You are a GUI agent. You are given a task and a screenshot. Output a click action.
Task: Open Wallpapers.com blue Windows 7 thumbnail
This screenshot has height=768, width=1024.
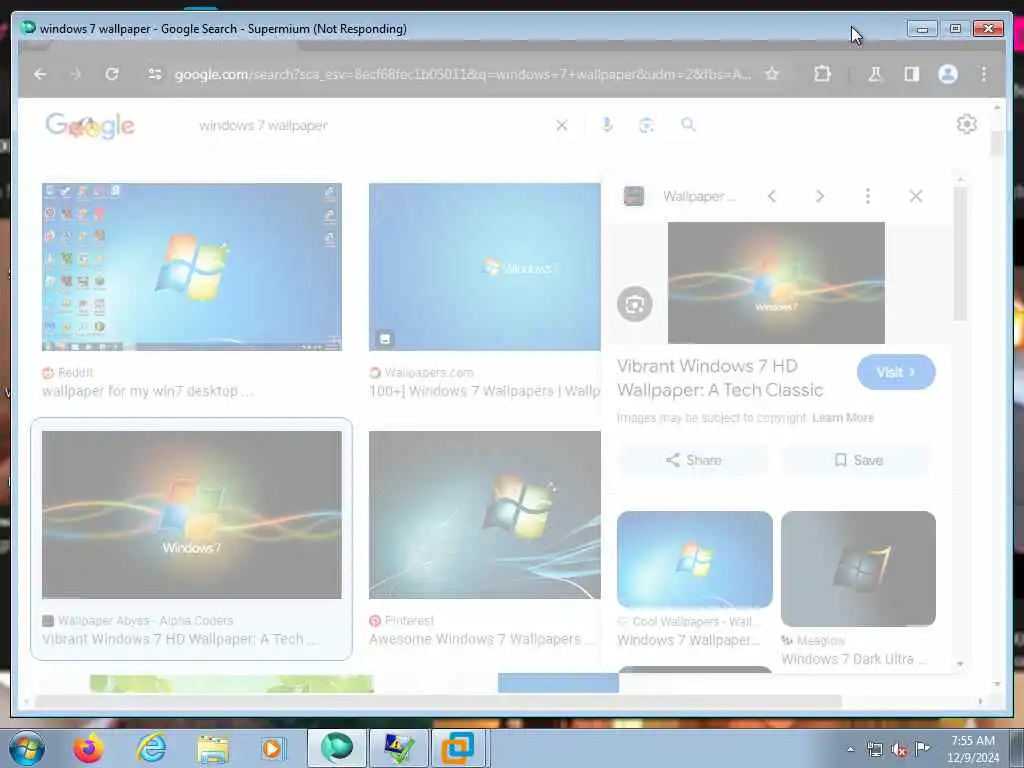coord(485,266)
